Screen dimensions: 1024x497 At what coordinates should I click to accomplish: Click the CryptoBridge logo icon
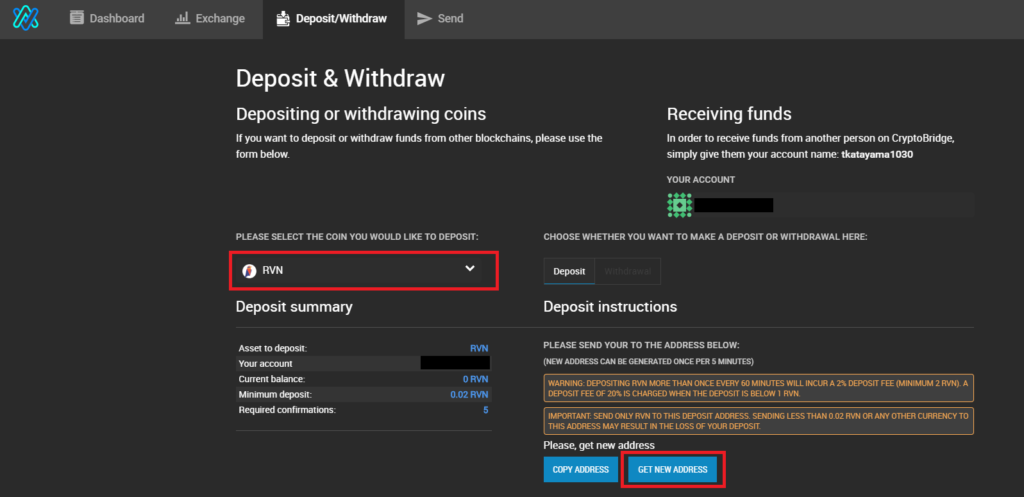click(x=26, y=18)
